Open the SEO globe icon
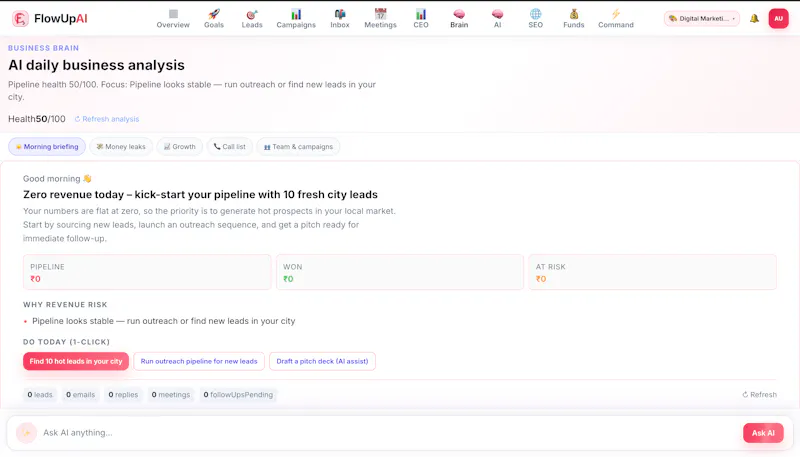Image resolution: width=800 pixels, height=457 pixels. [x=535, y=14]
